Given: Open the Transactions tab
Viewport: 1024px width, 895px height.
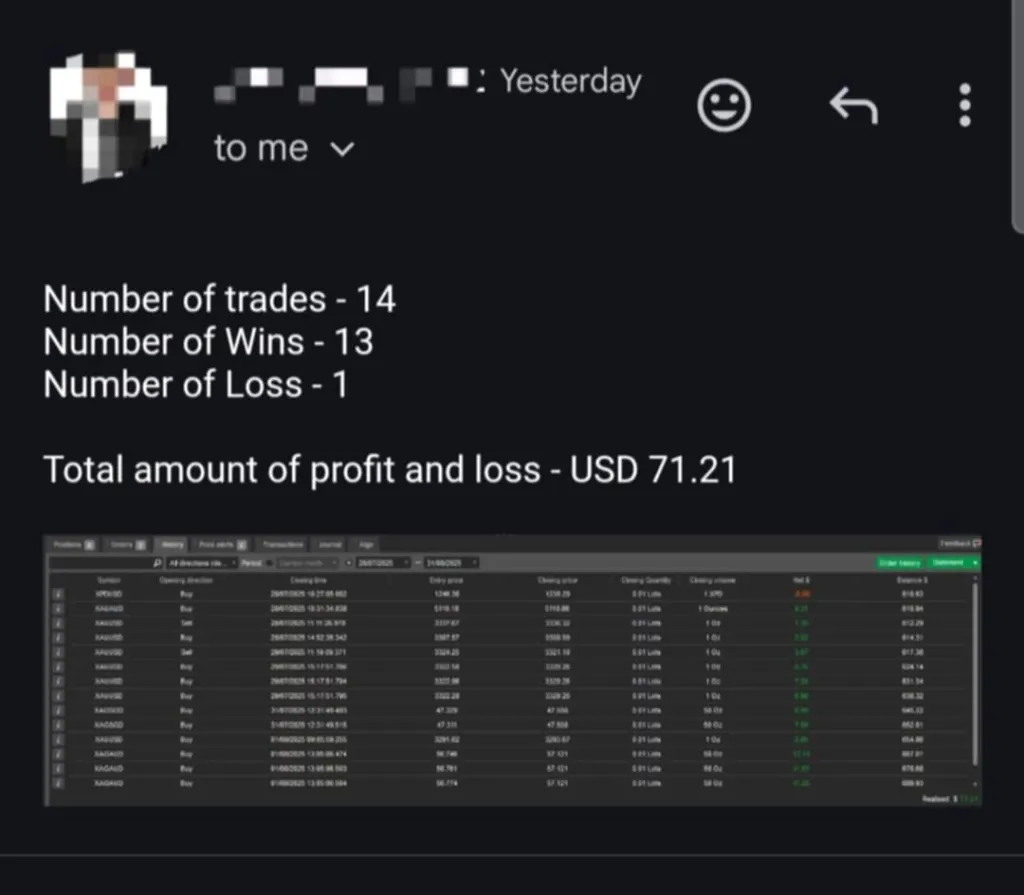Looking at the screenshot, I should click(x=281, y=545).
